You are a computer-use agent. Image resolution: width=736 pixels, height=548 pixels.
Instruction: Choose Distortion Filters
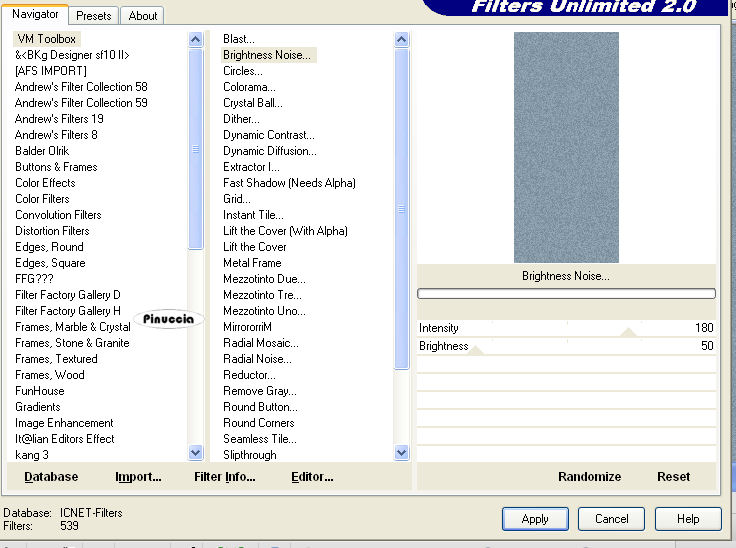(52, 231)
